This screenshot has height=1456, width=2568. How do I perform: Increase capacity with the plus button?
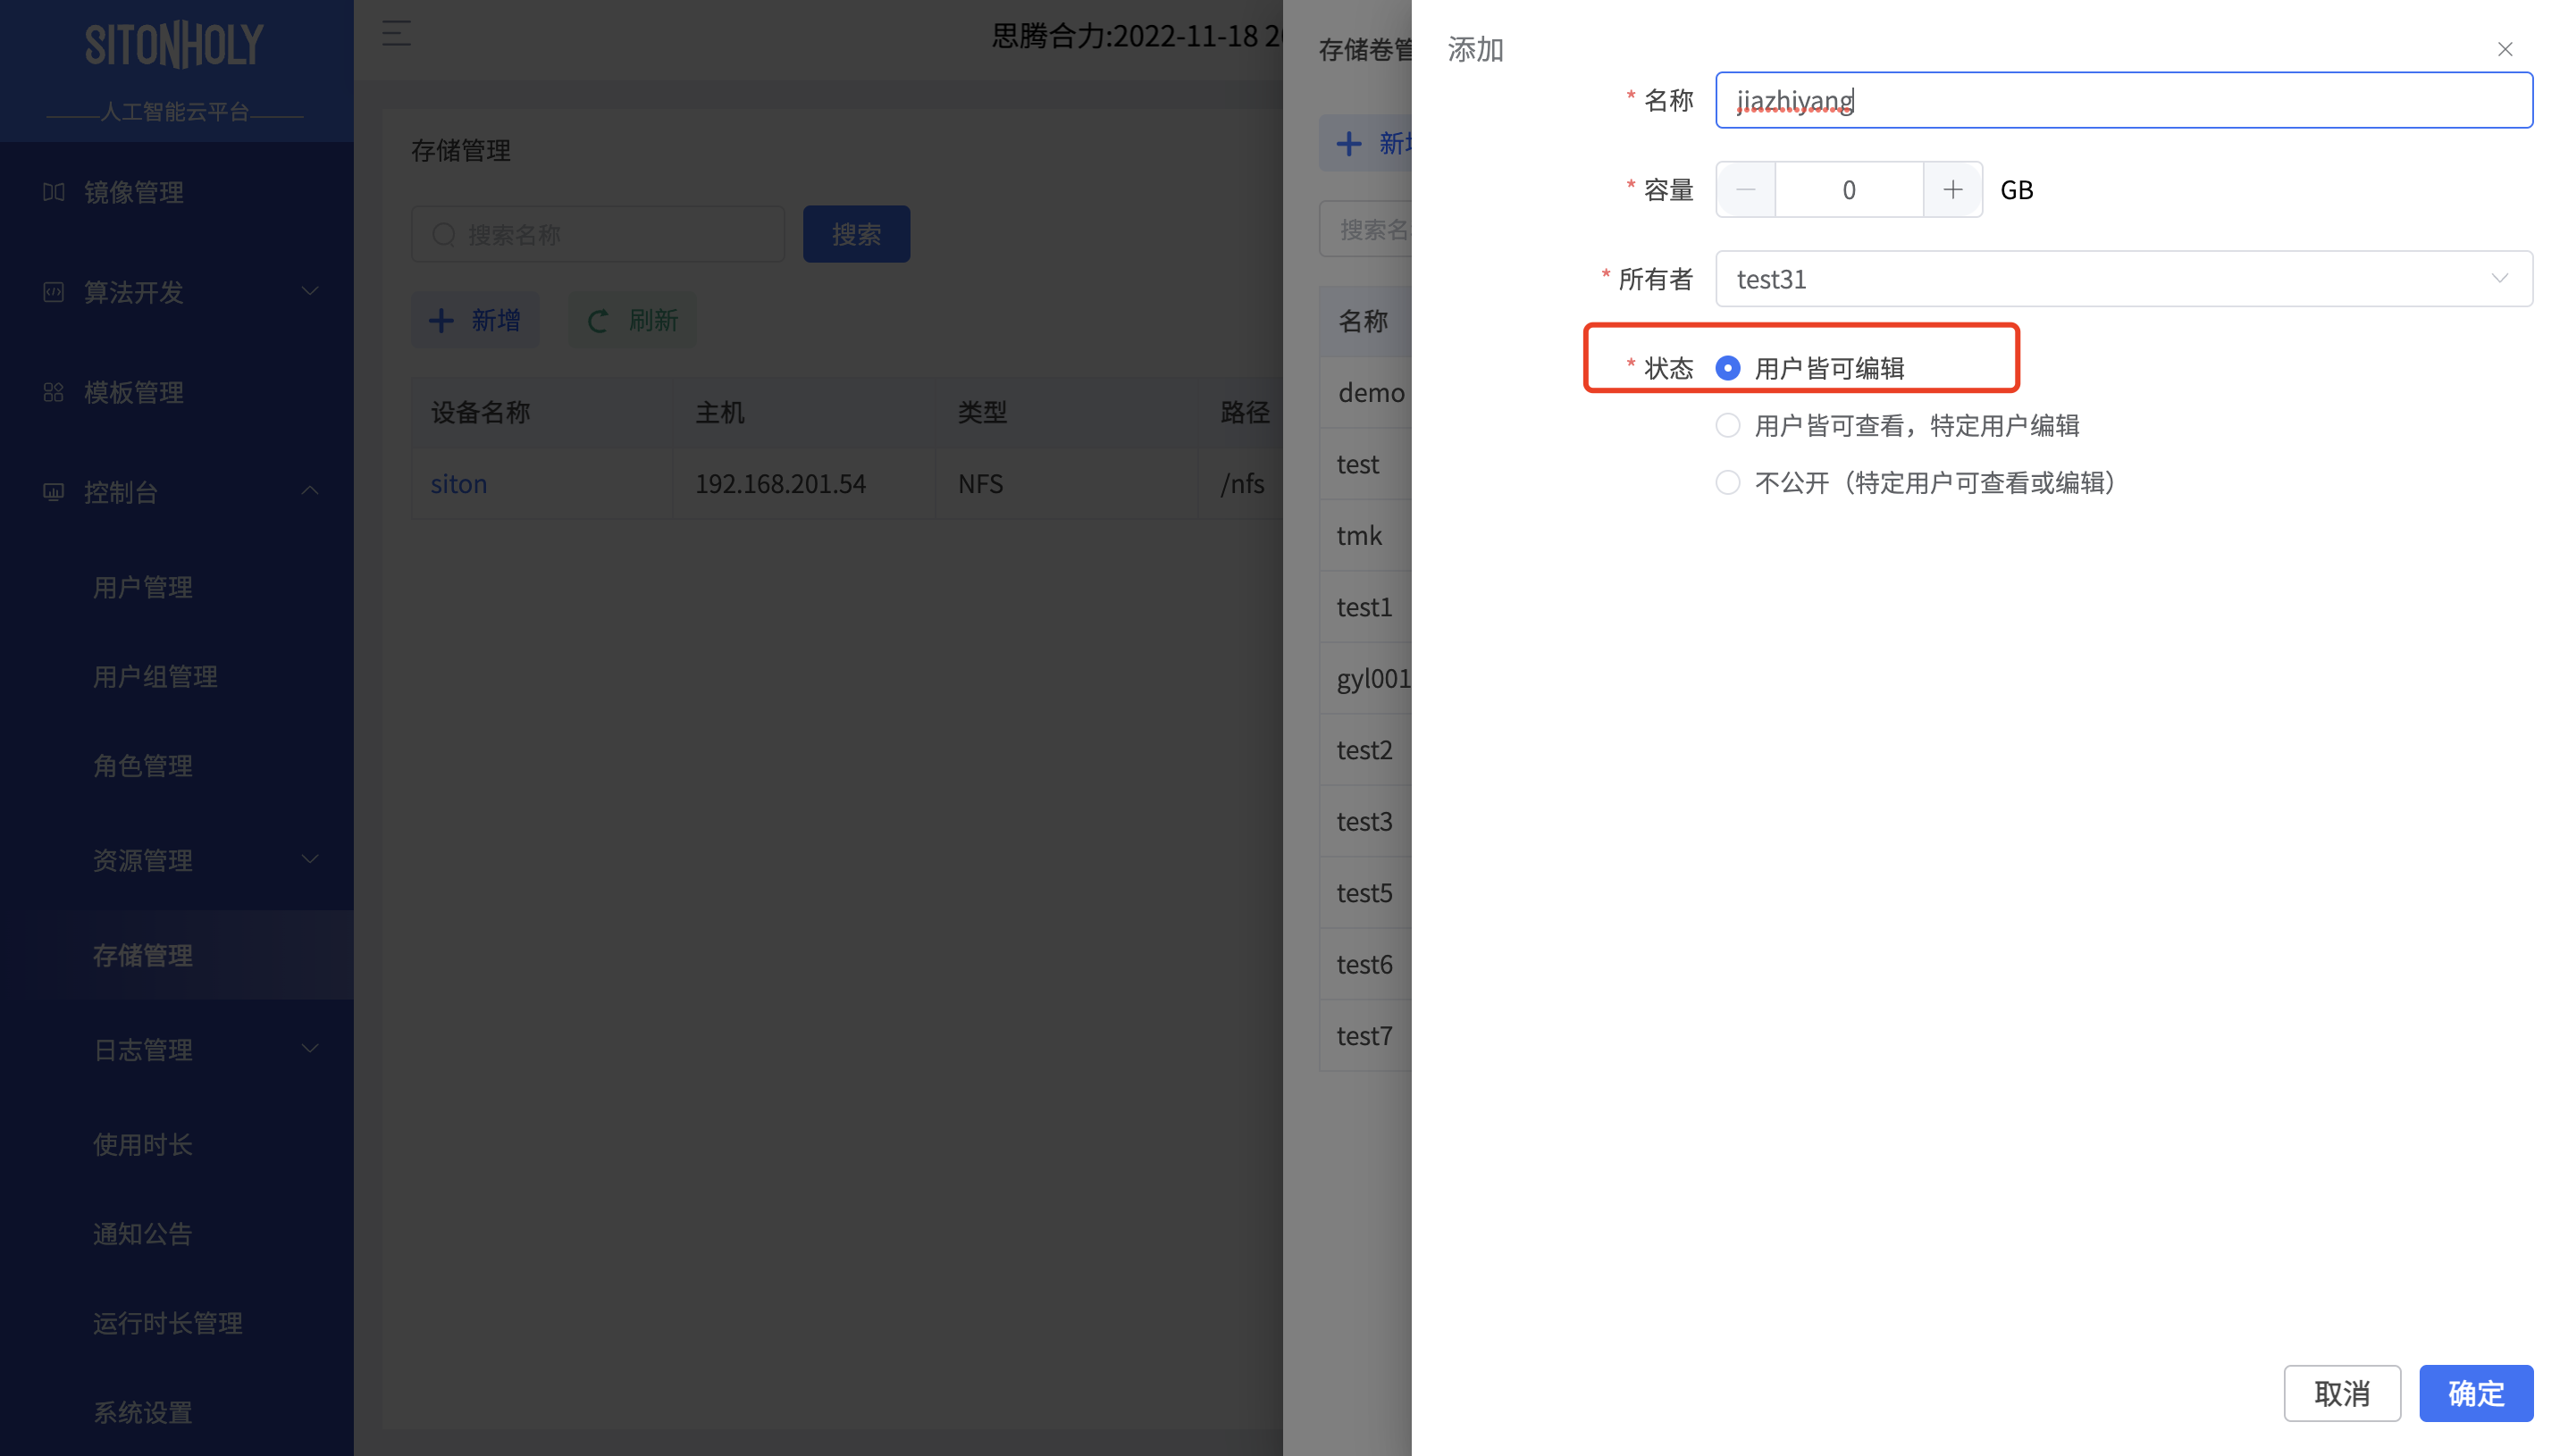click(1952, 190)
